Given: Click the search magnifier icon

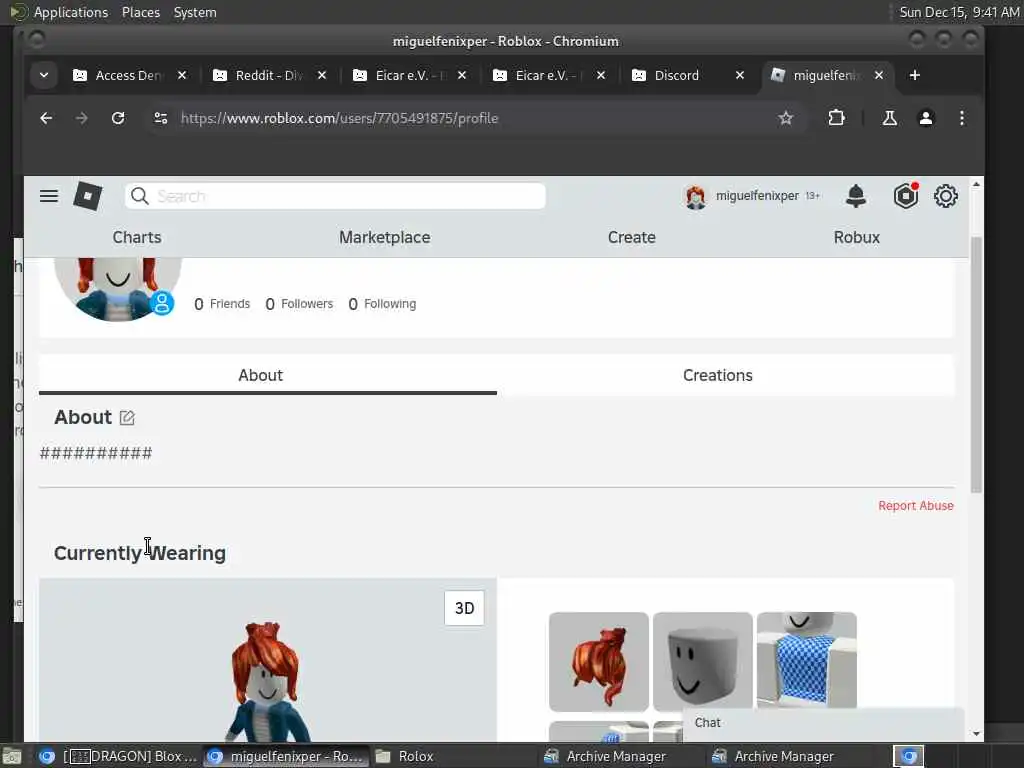Looking at the screenshot, I should click(139, 196).
